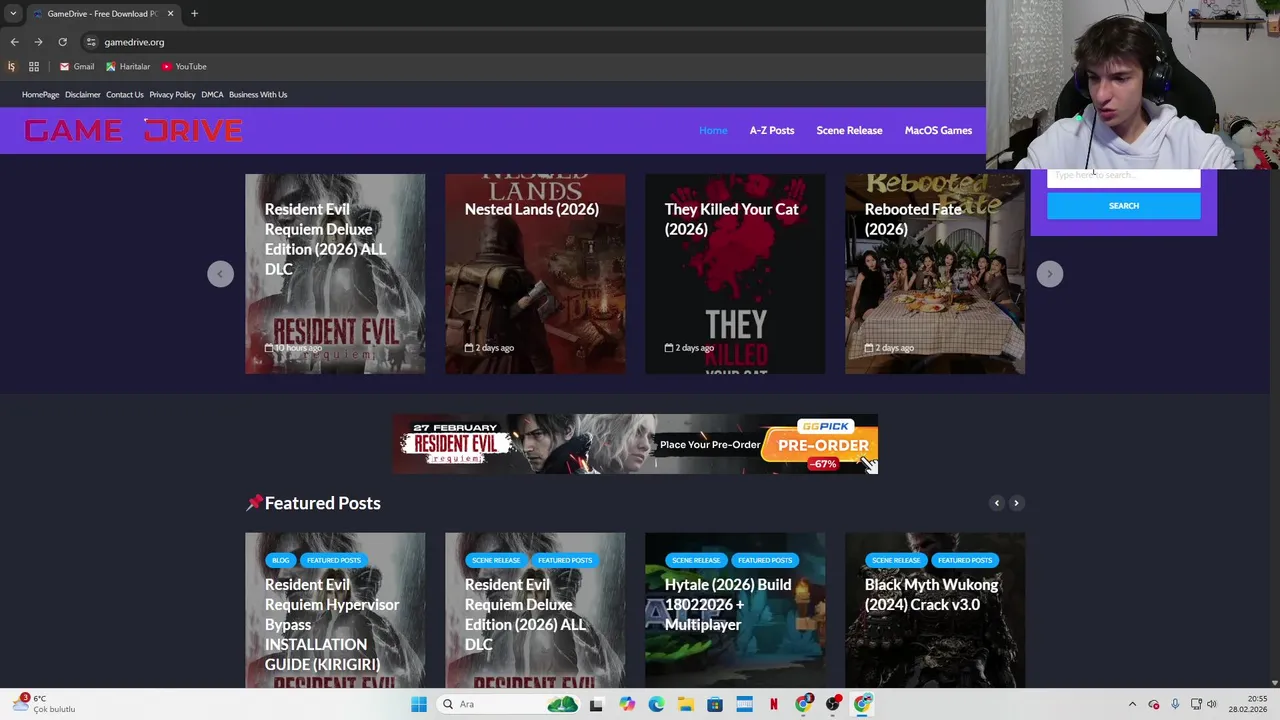Open the A-Z Posts menu

(772, 130)
